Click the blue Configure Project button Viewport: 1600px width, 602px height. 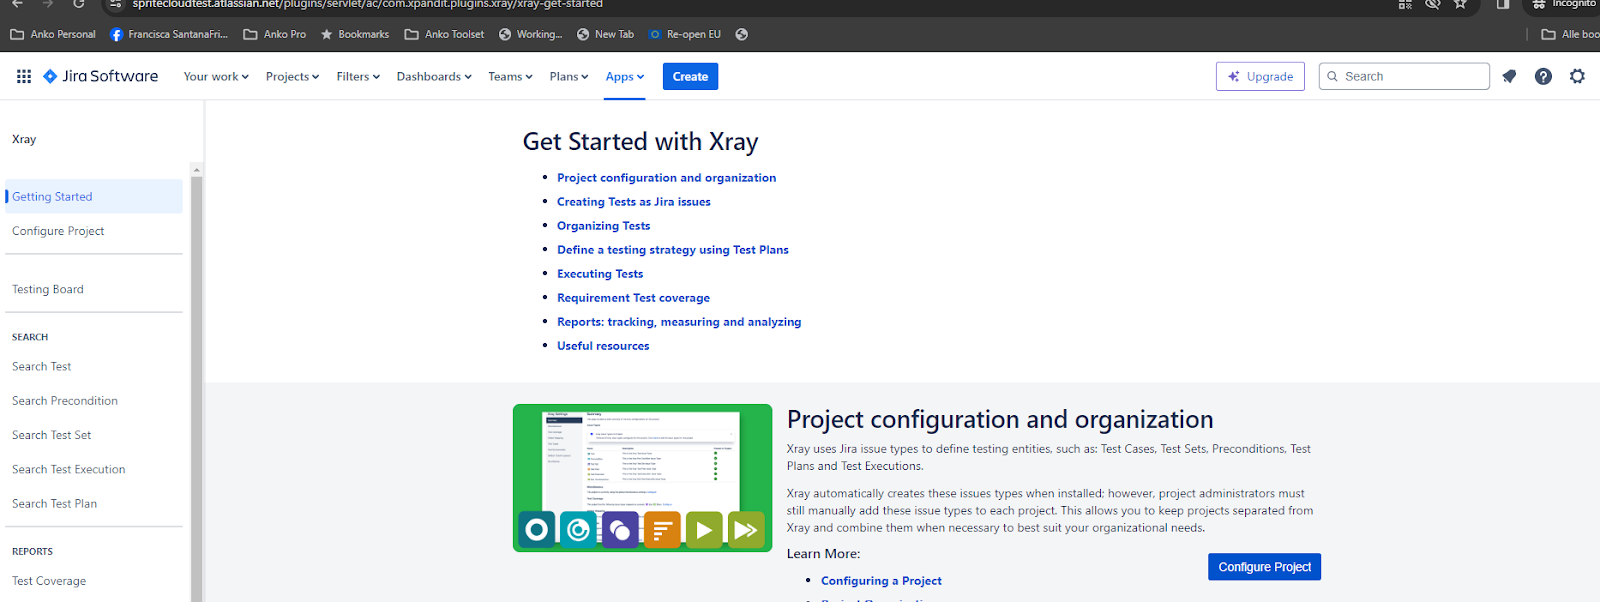[x=1264, y=567]
